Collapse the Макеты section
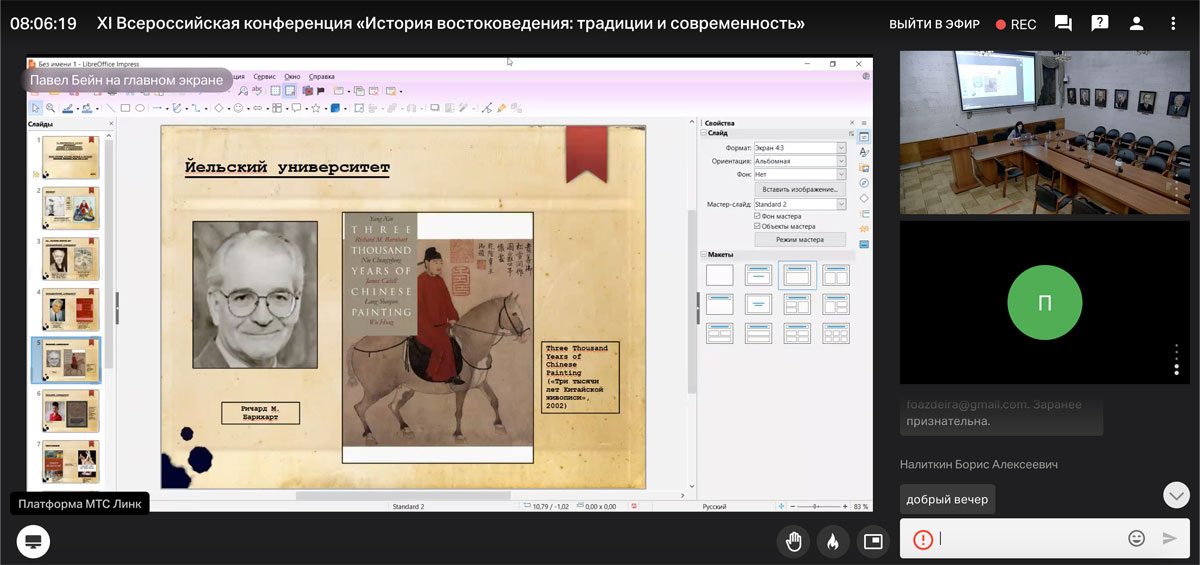This screenshot has height=565, width=1200. [x=703, y=255]
